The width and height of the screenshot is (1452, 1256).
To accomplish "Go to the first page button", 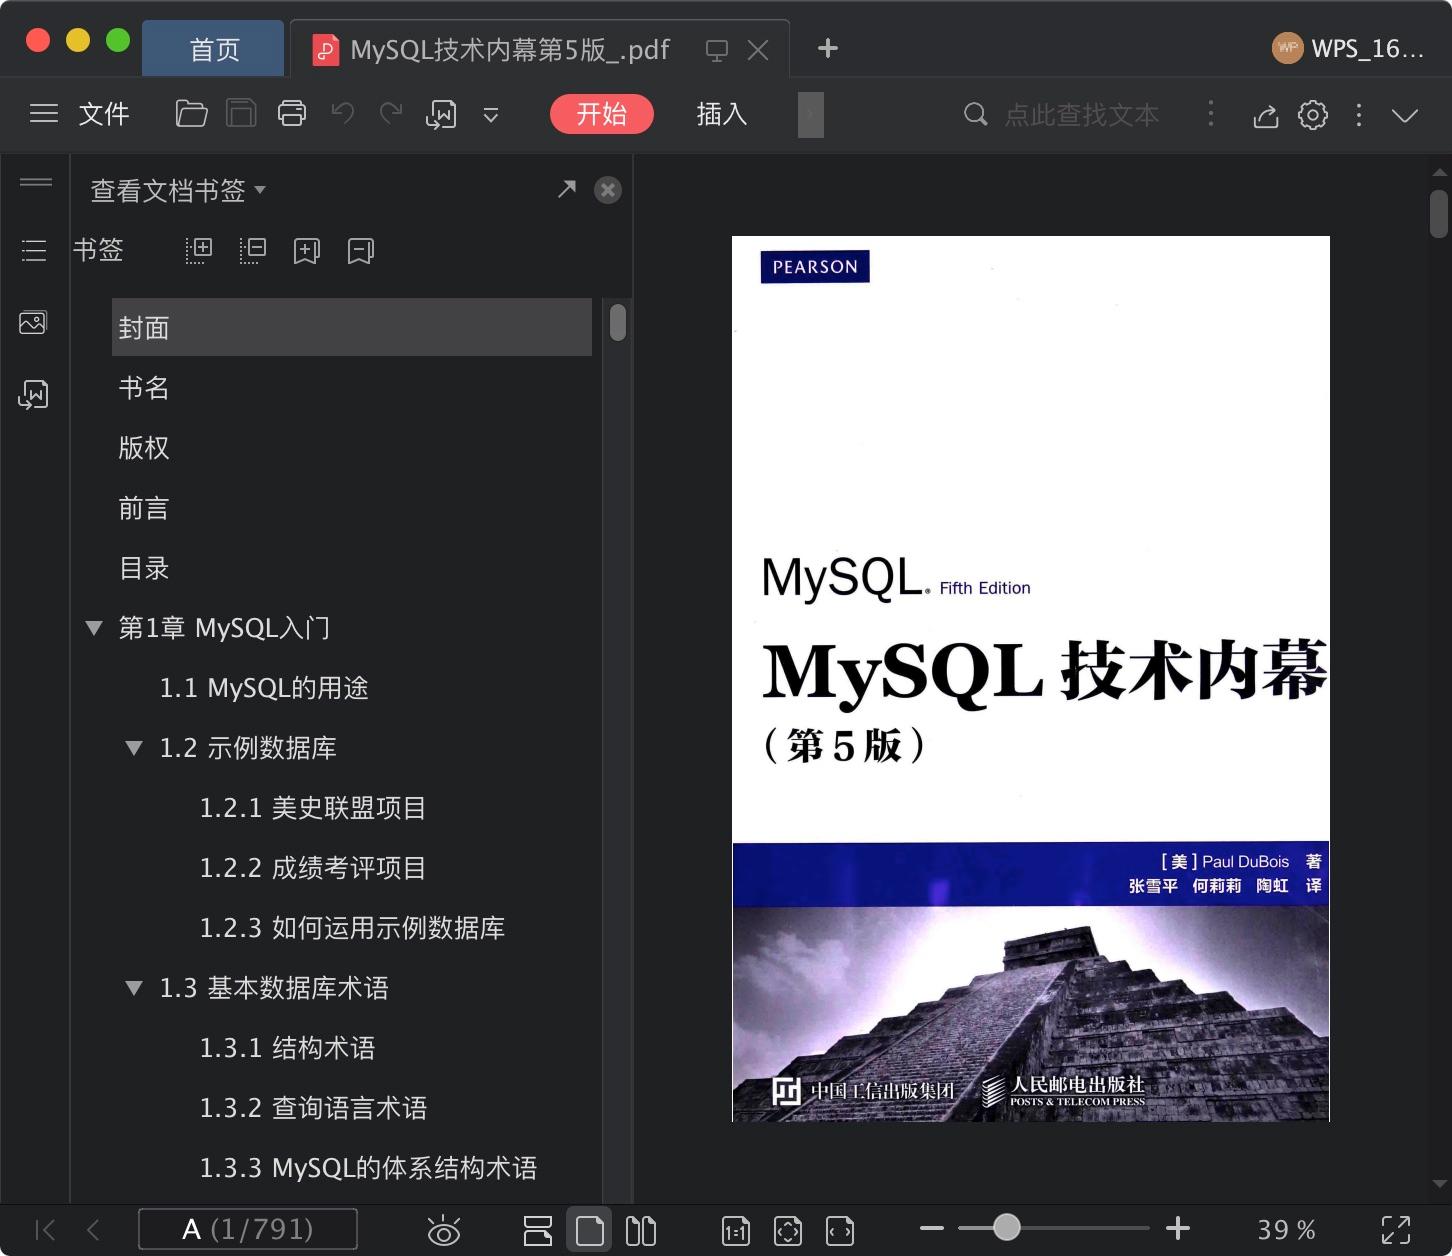I will tap(45, 1229).
